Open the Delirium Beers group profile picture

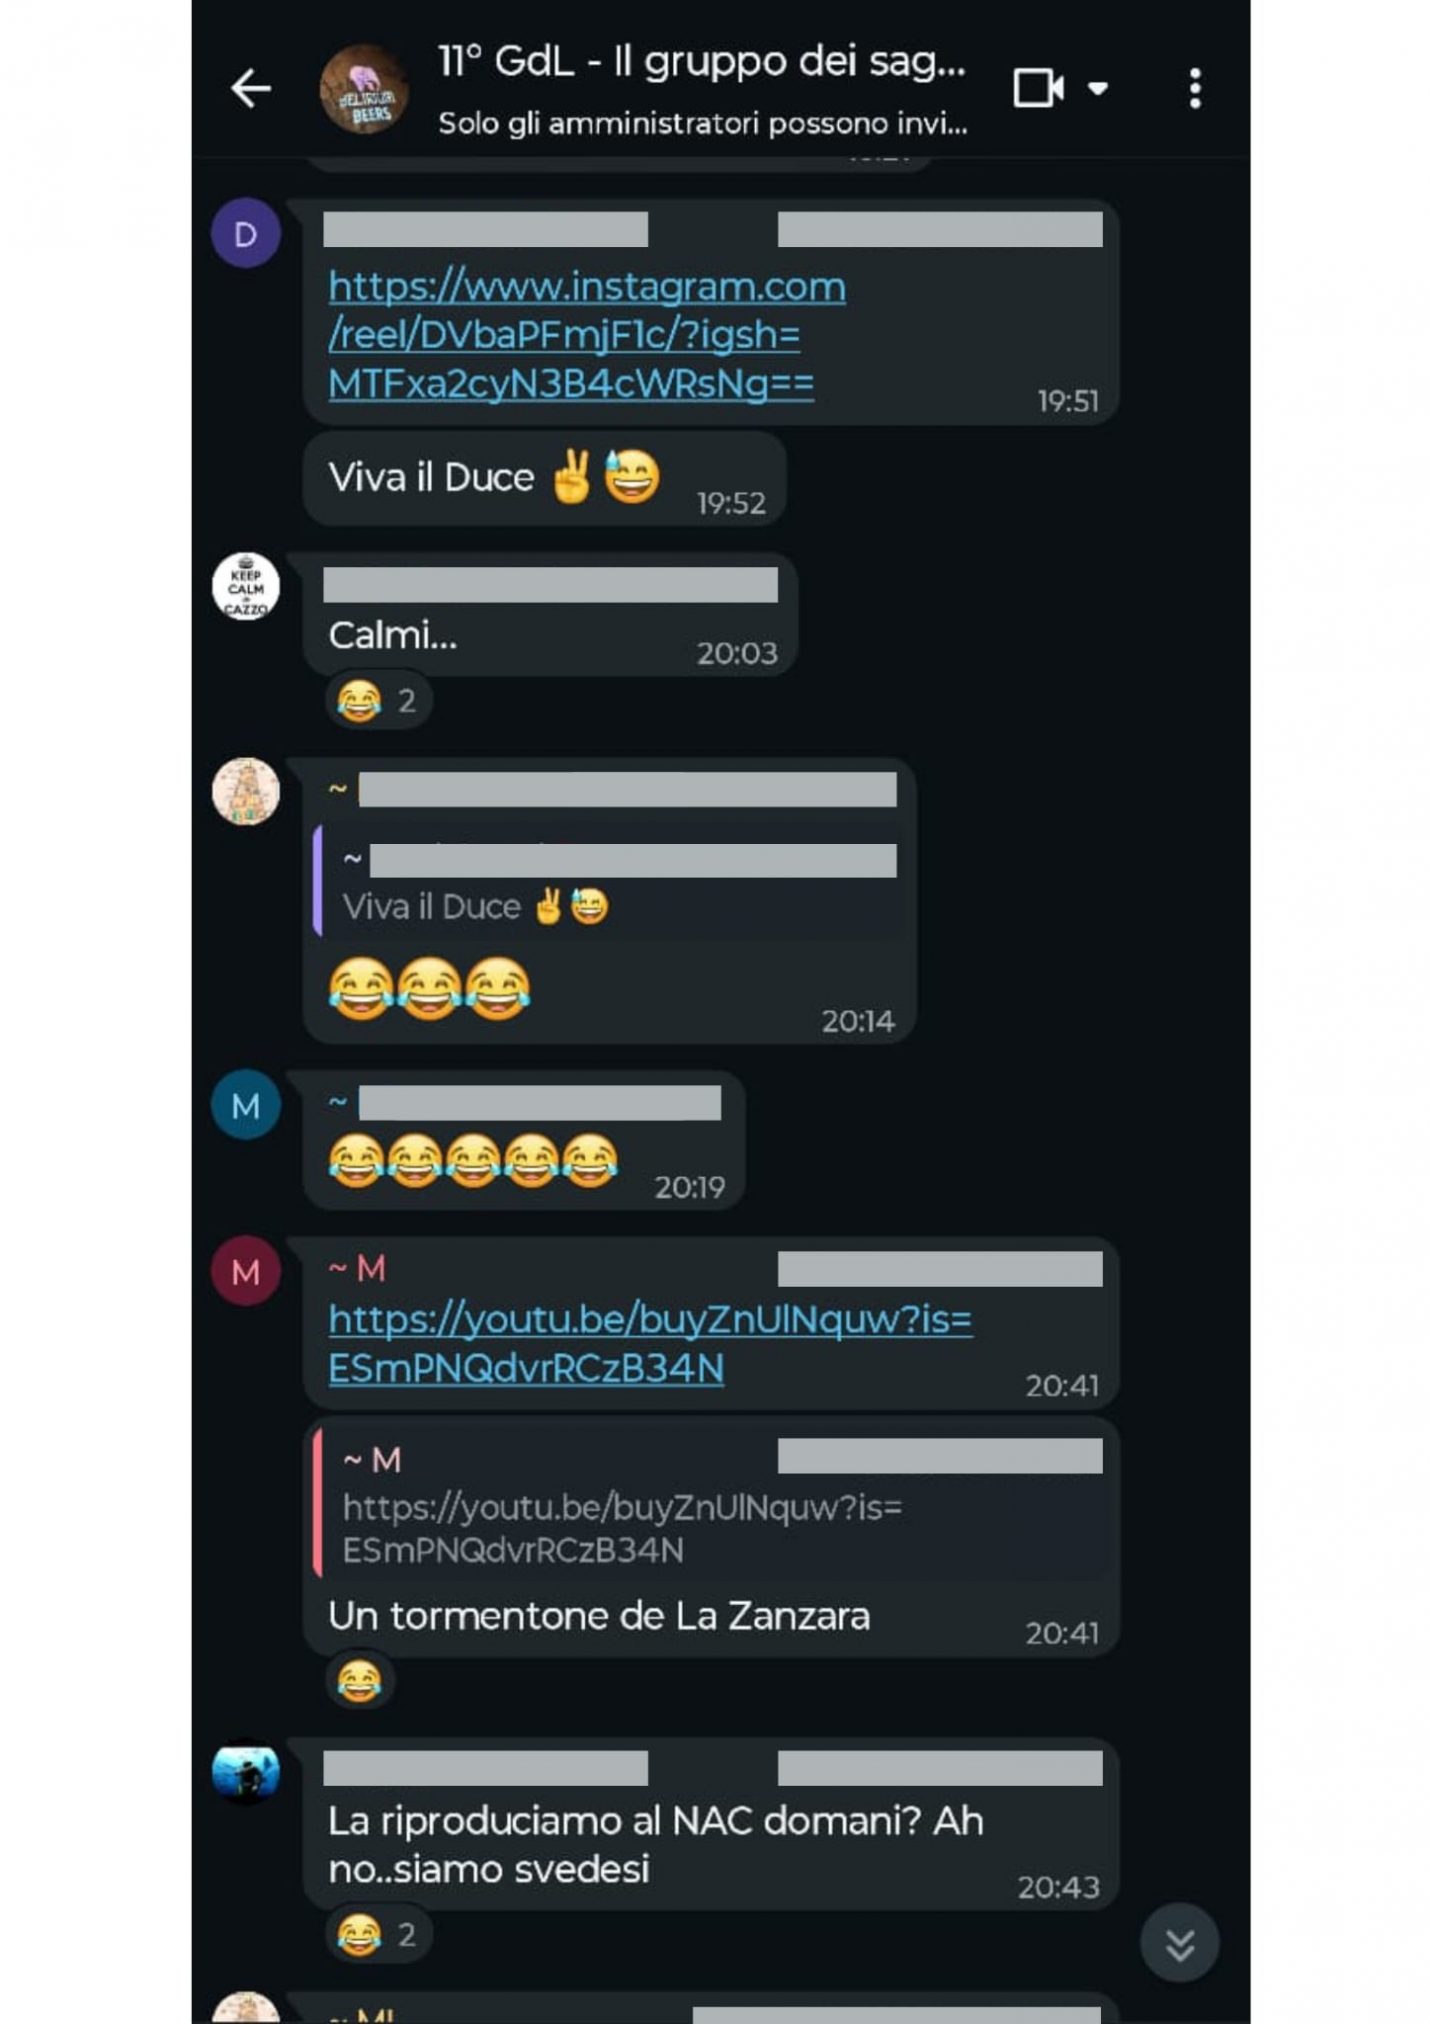point(364,89)
